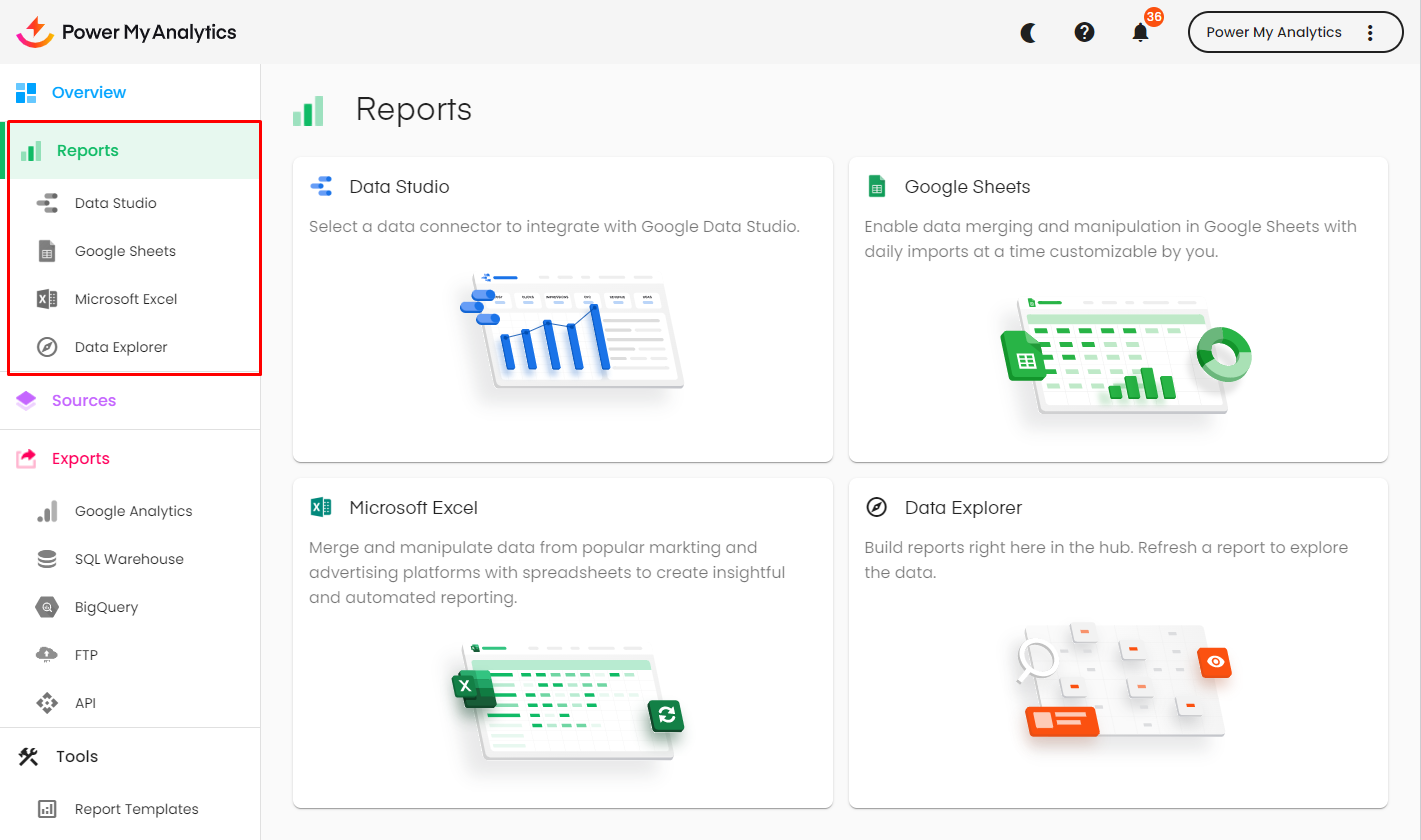Open notifications bell with 36 badge
Viewport: 1421px width, 840px height.
pos(1140,32)
